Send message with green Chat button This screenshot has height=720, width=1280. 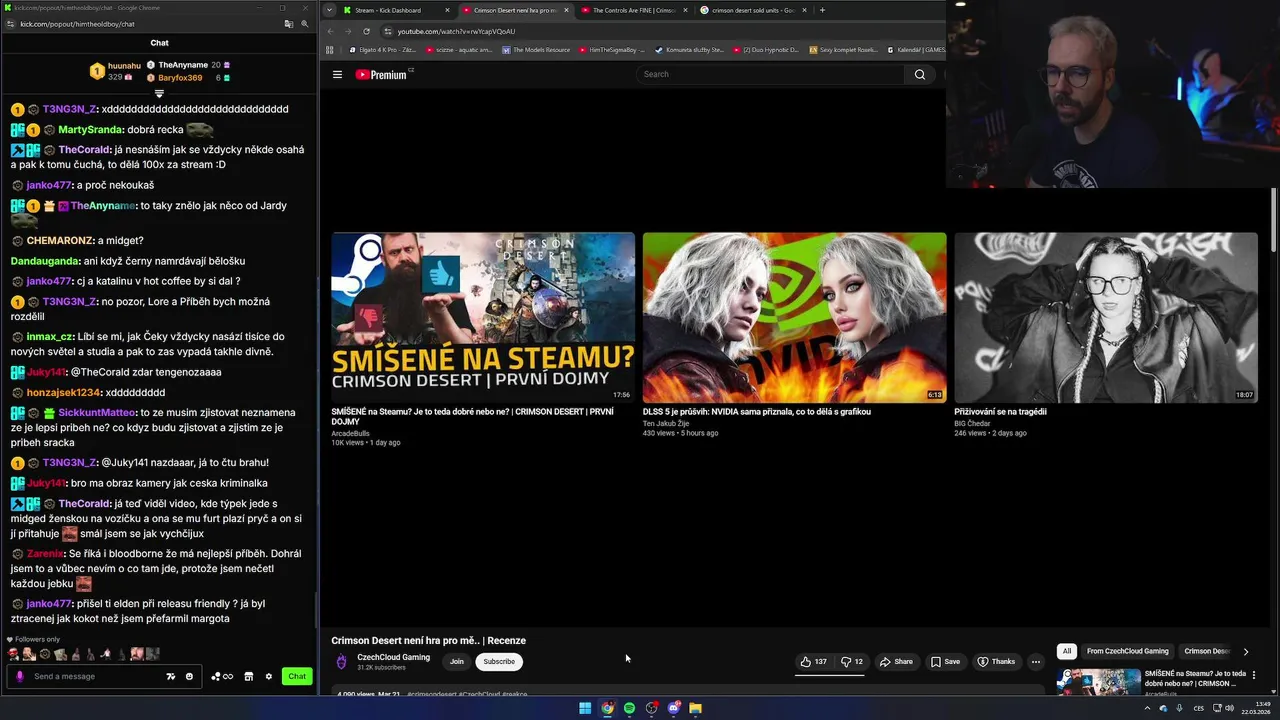pos(297,677)
